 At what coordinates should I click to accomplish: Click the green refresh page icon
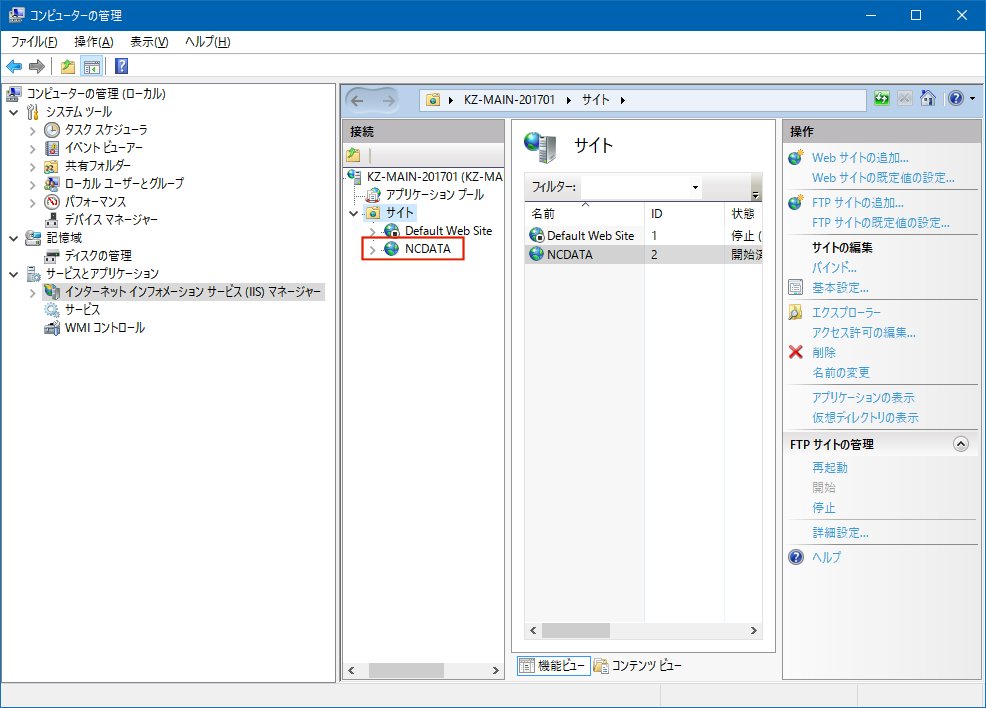pyautogui.click(x=882, y=98)
